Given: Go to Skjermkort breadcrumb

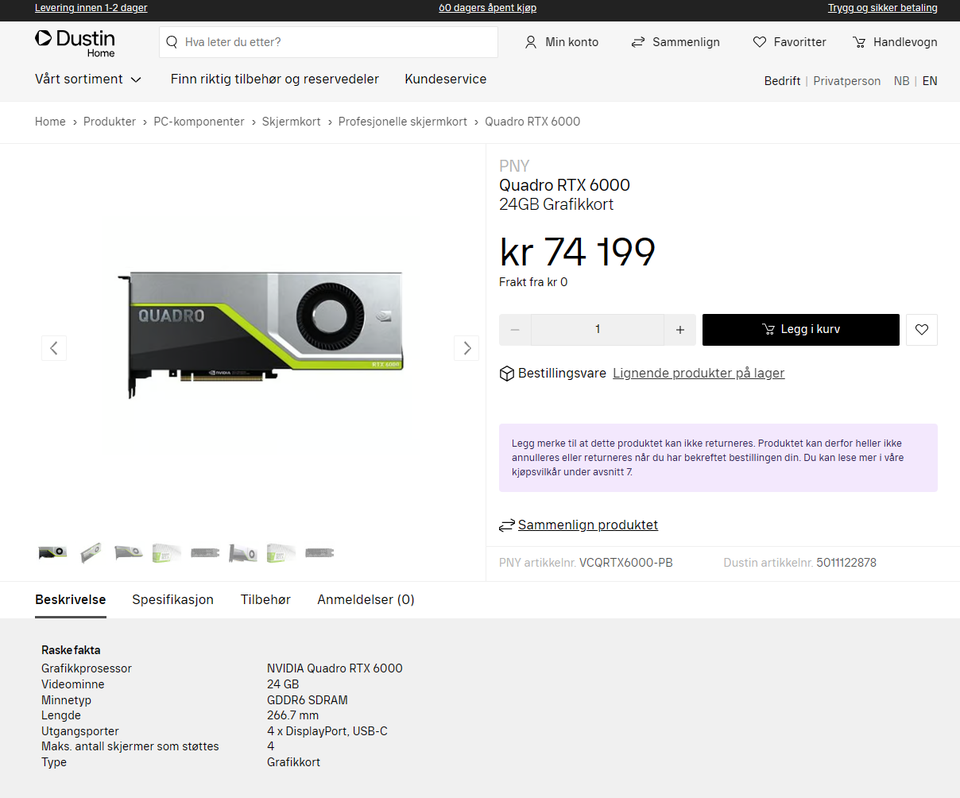Looking at the screenshot, I should 291,121.
